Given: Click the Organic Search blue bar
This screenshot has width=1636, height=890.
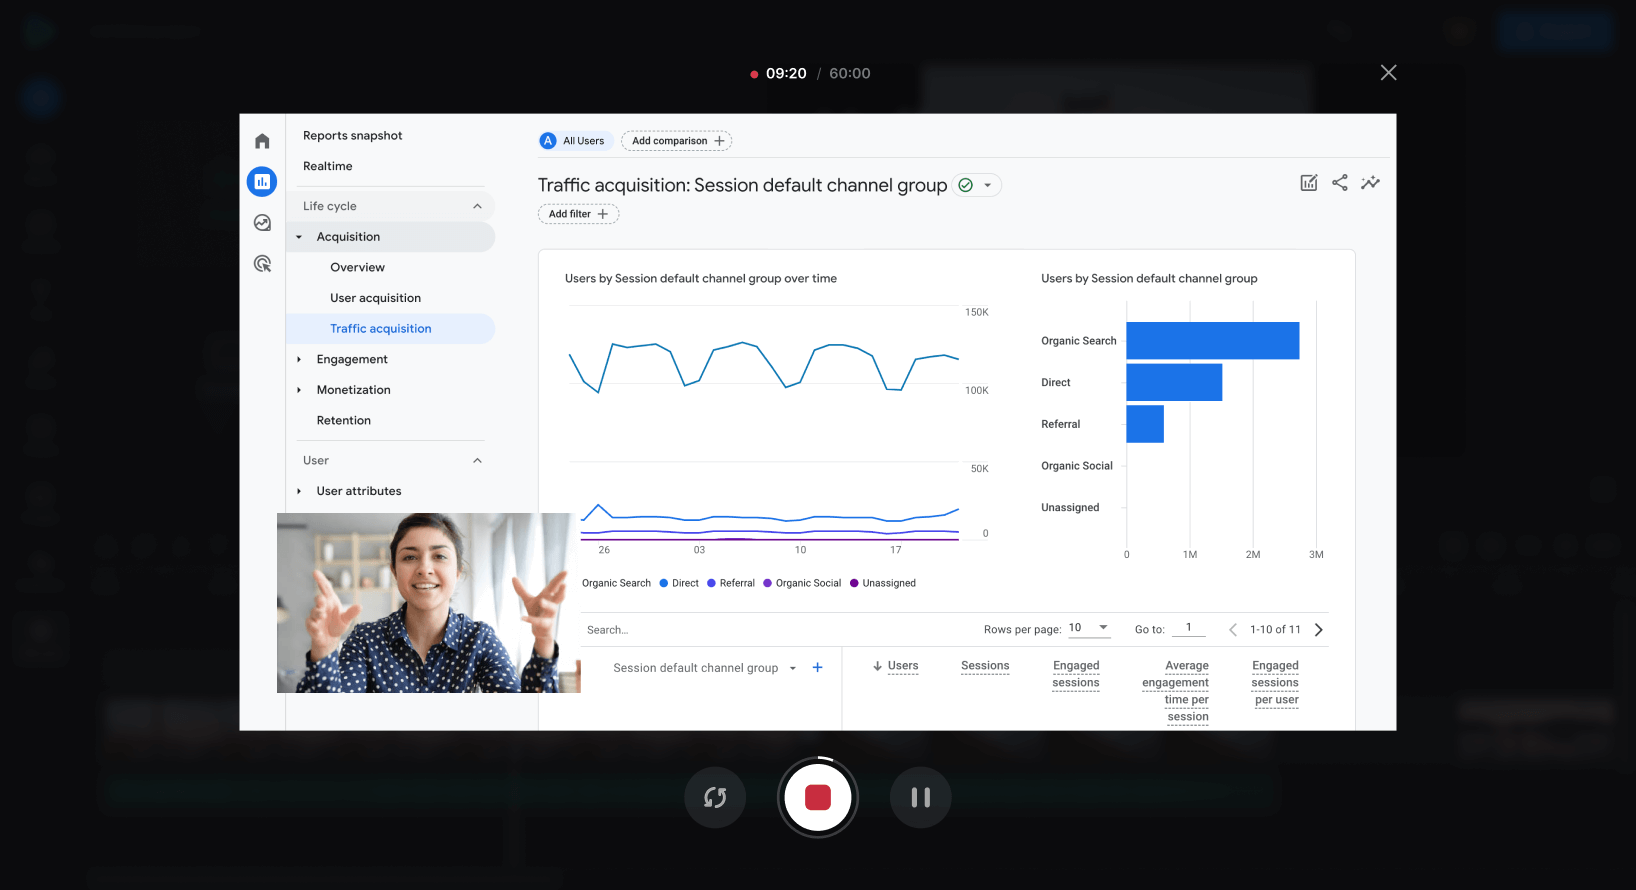Looking at the screenshot, I should [1212, 341].
